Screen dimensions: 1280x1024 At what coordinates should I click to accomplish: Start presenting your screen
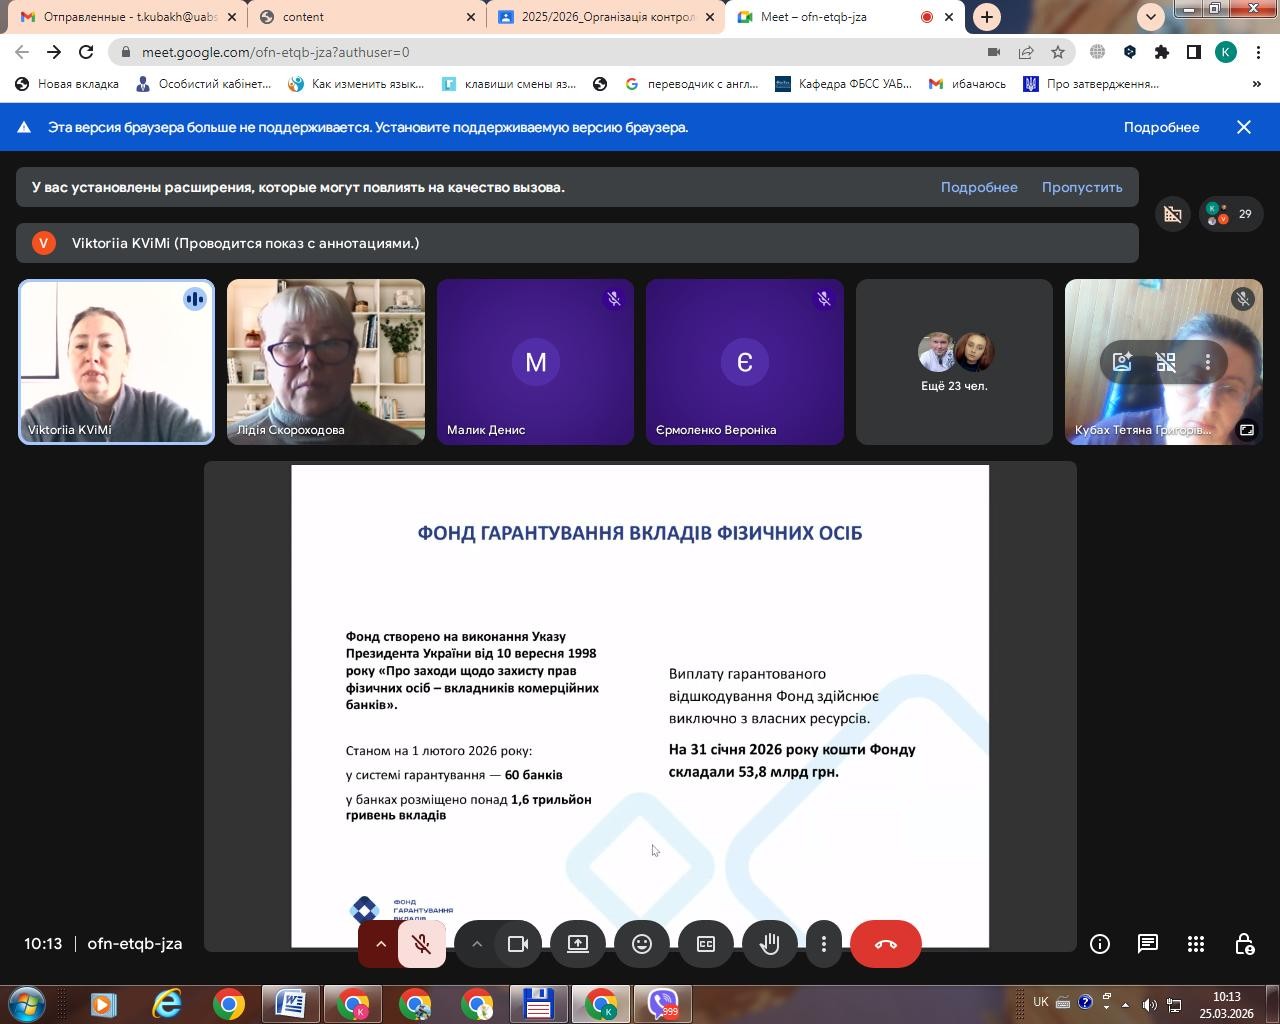click(x=578, y=944)
